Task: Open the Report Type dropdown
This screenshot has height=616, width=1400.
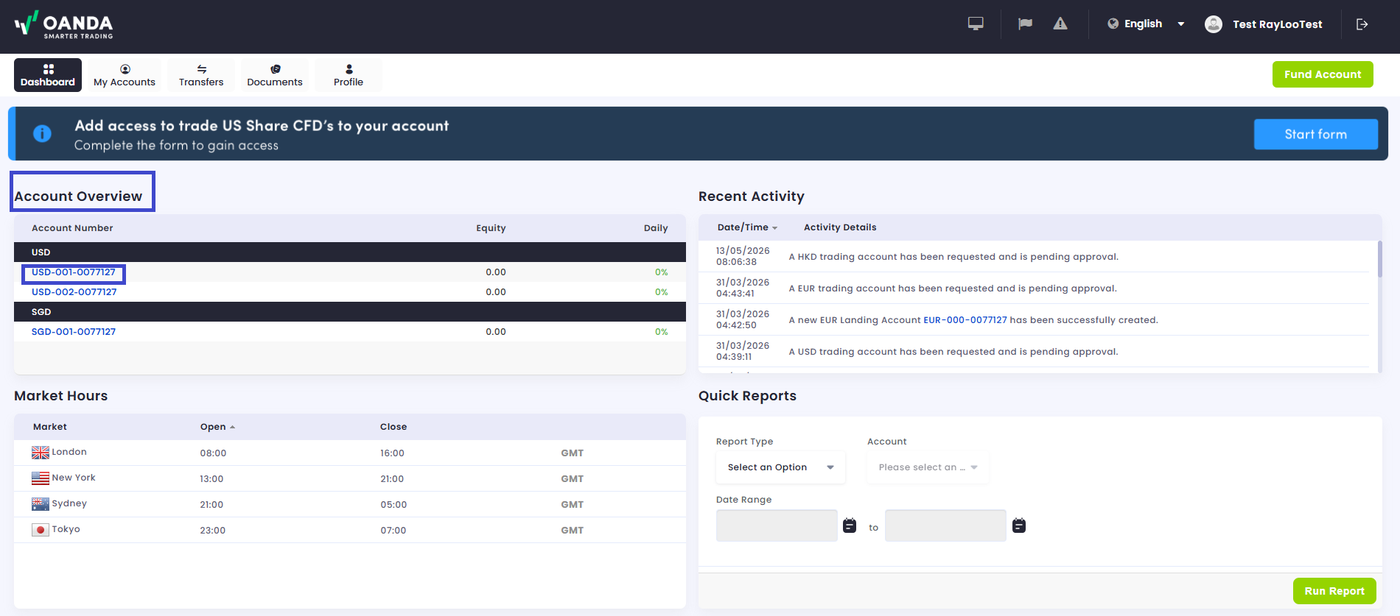Action: 780,467
